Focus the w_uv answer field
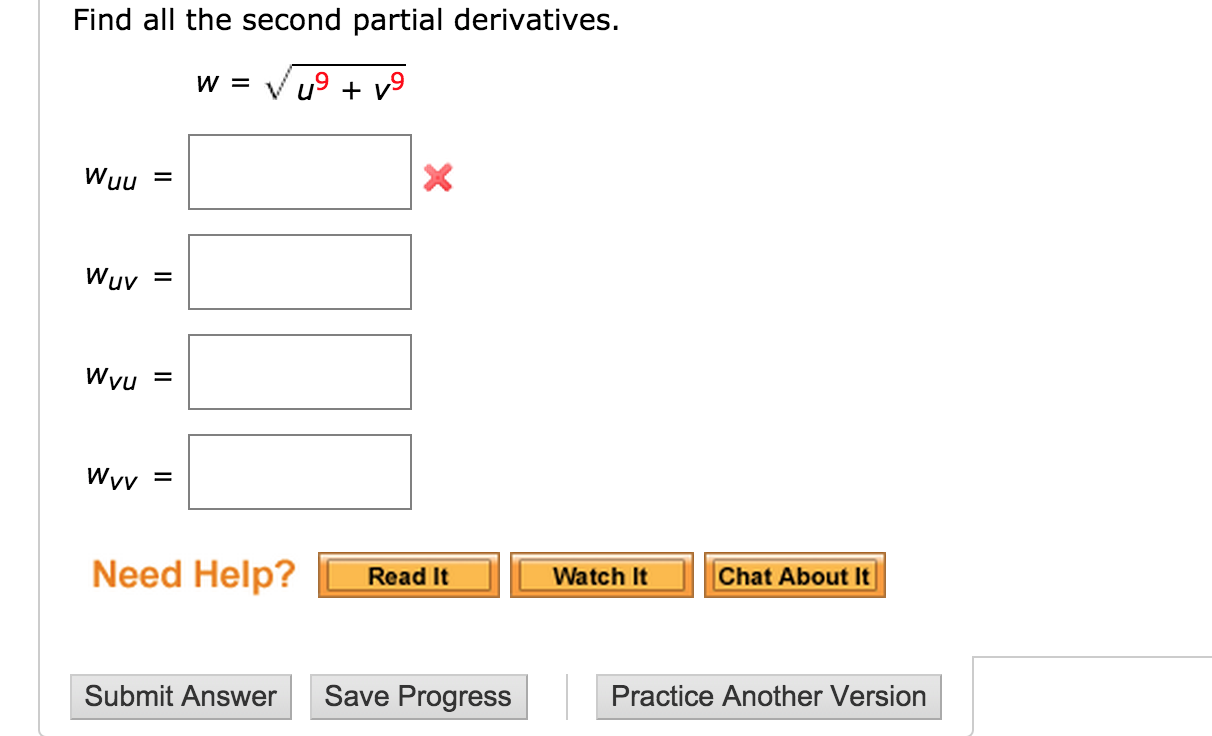Screen dimensions: 1212x736 tap(299, 272)
